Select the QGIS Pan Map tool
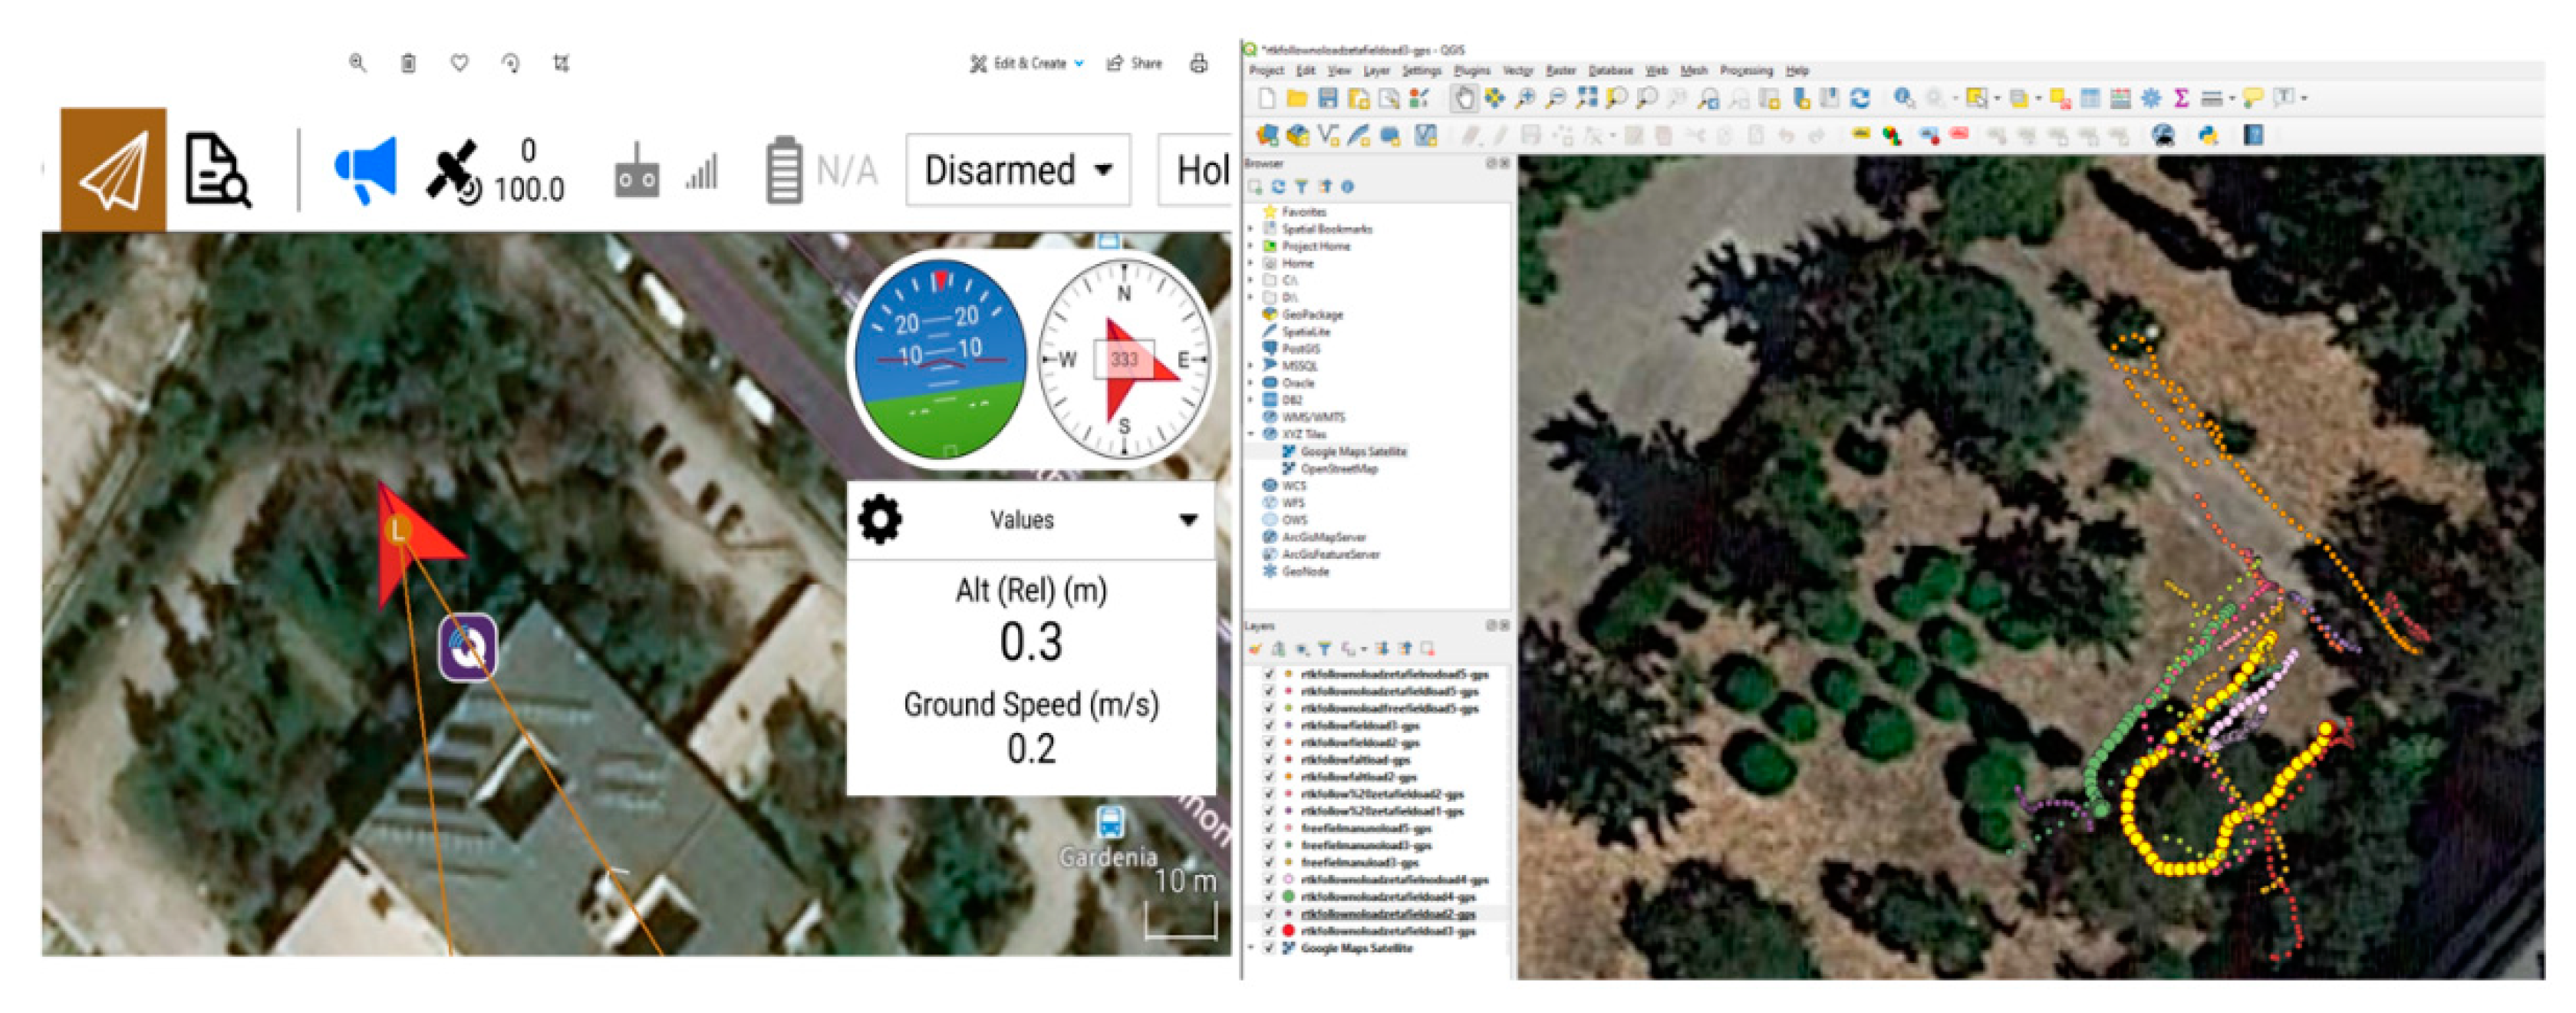2576x1013 pixels. tap(1464, 98)
